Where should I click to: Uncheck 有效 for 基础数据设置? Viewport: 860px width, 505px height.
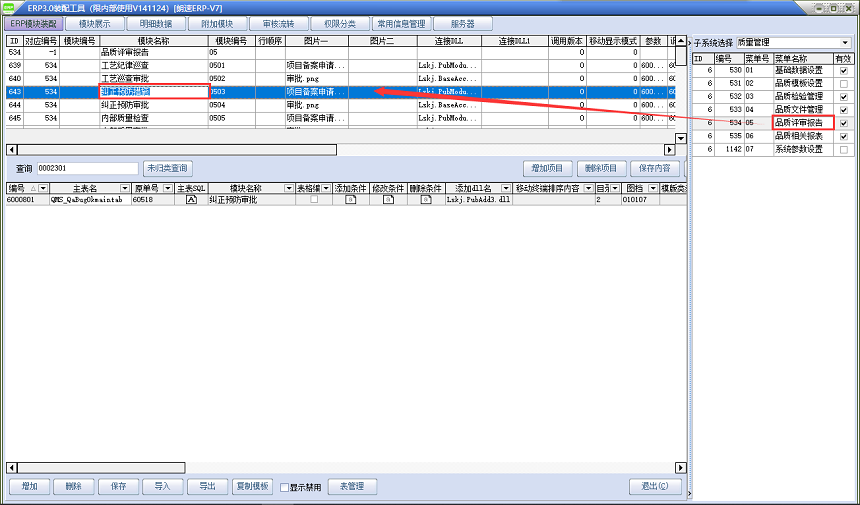pos(845,71)
